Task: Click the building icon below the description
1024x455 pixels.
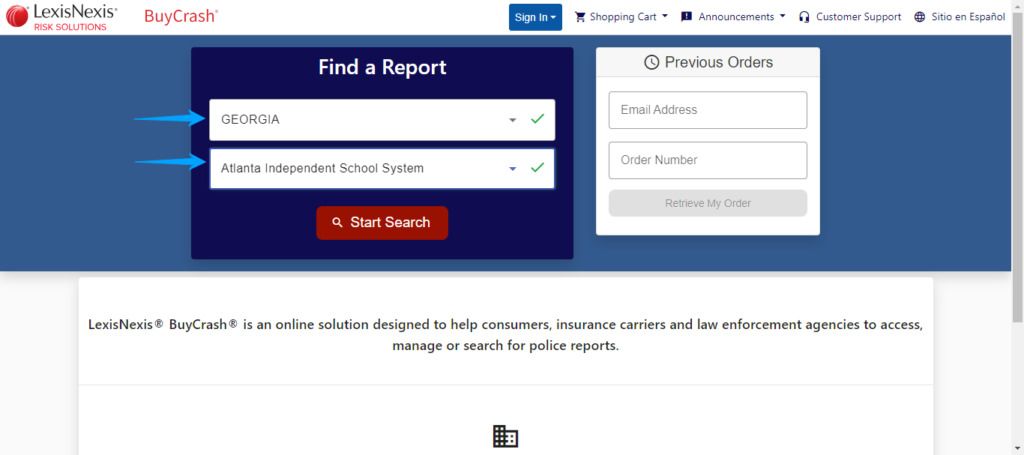Action: click(x=505, y=436)
